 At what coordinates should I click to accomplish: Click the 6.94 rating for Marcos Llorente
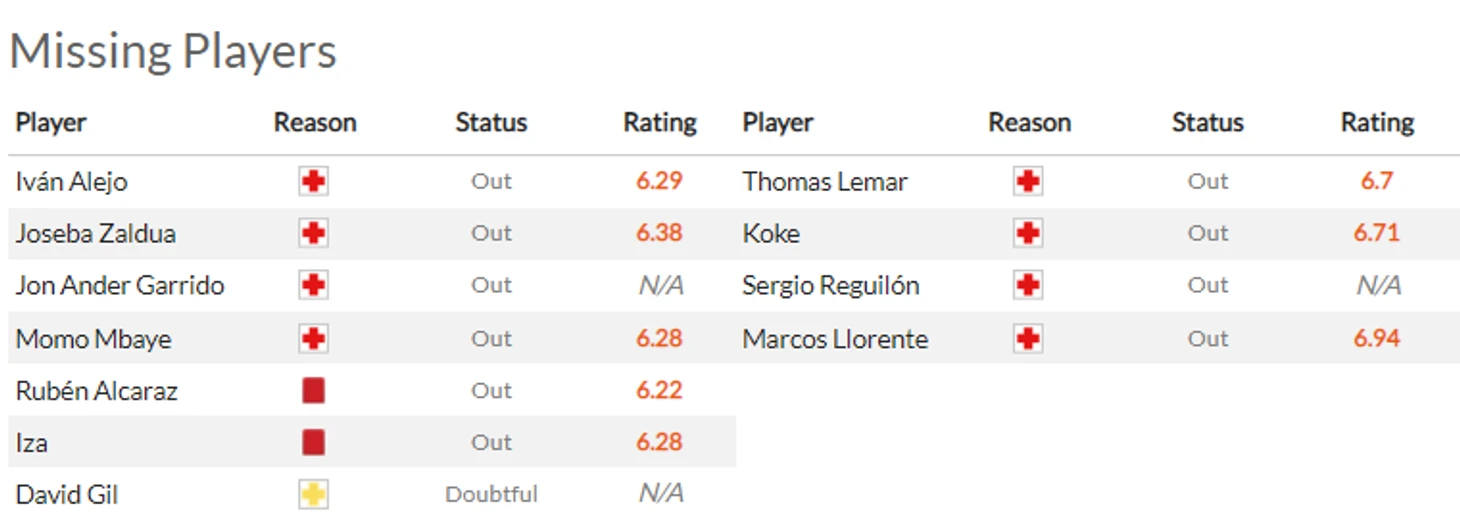(x=1377, y=338)
